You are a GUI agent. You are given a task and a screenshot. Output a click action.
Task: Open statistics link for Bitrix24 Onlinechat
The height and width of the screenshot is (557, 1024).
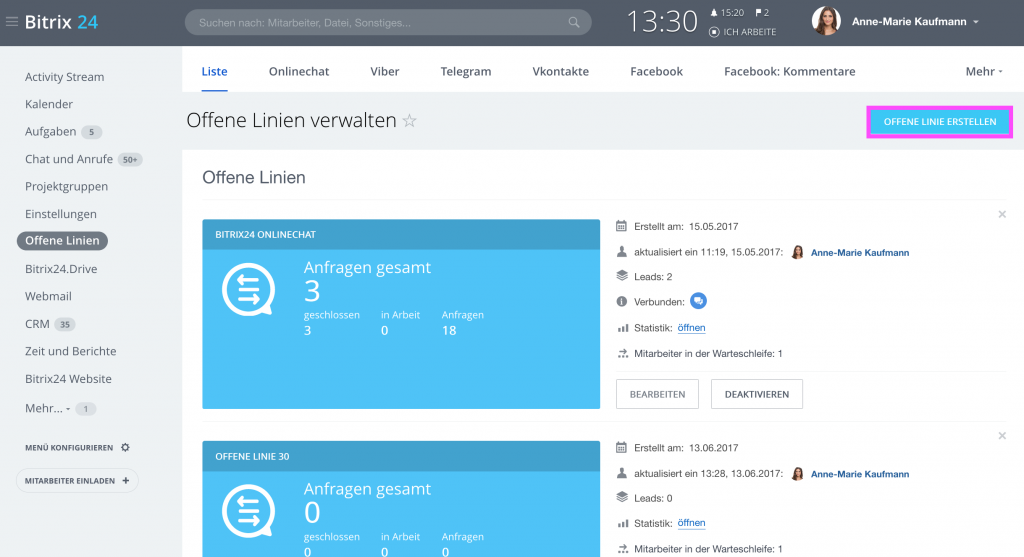point(691,328)
